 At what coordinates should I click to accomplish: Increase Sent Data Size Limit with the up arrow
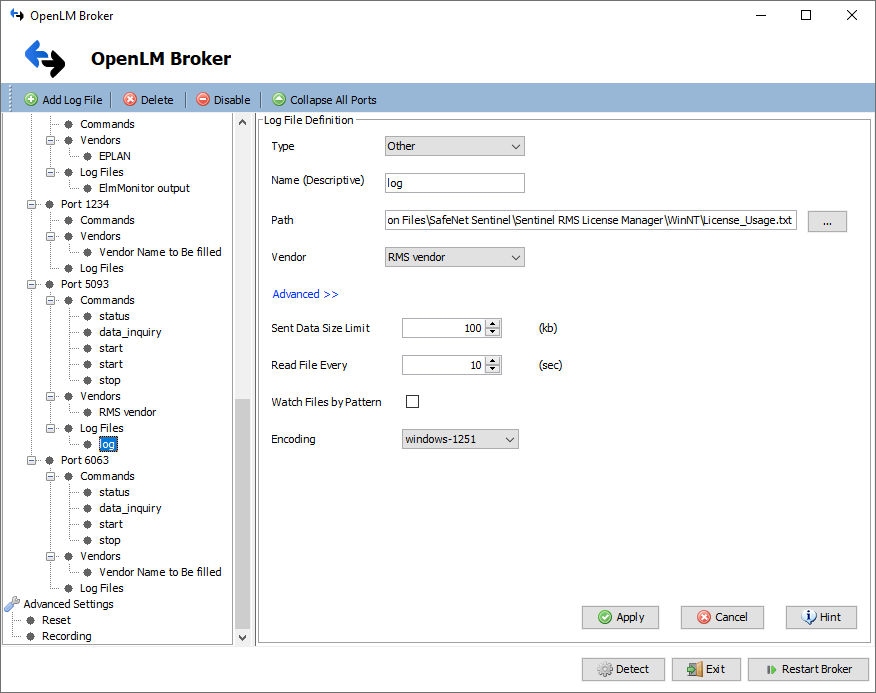coord(493,323)
